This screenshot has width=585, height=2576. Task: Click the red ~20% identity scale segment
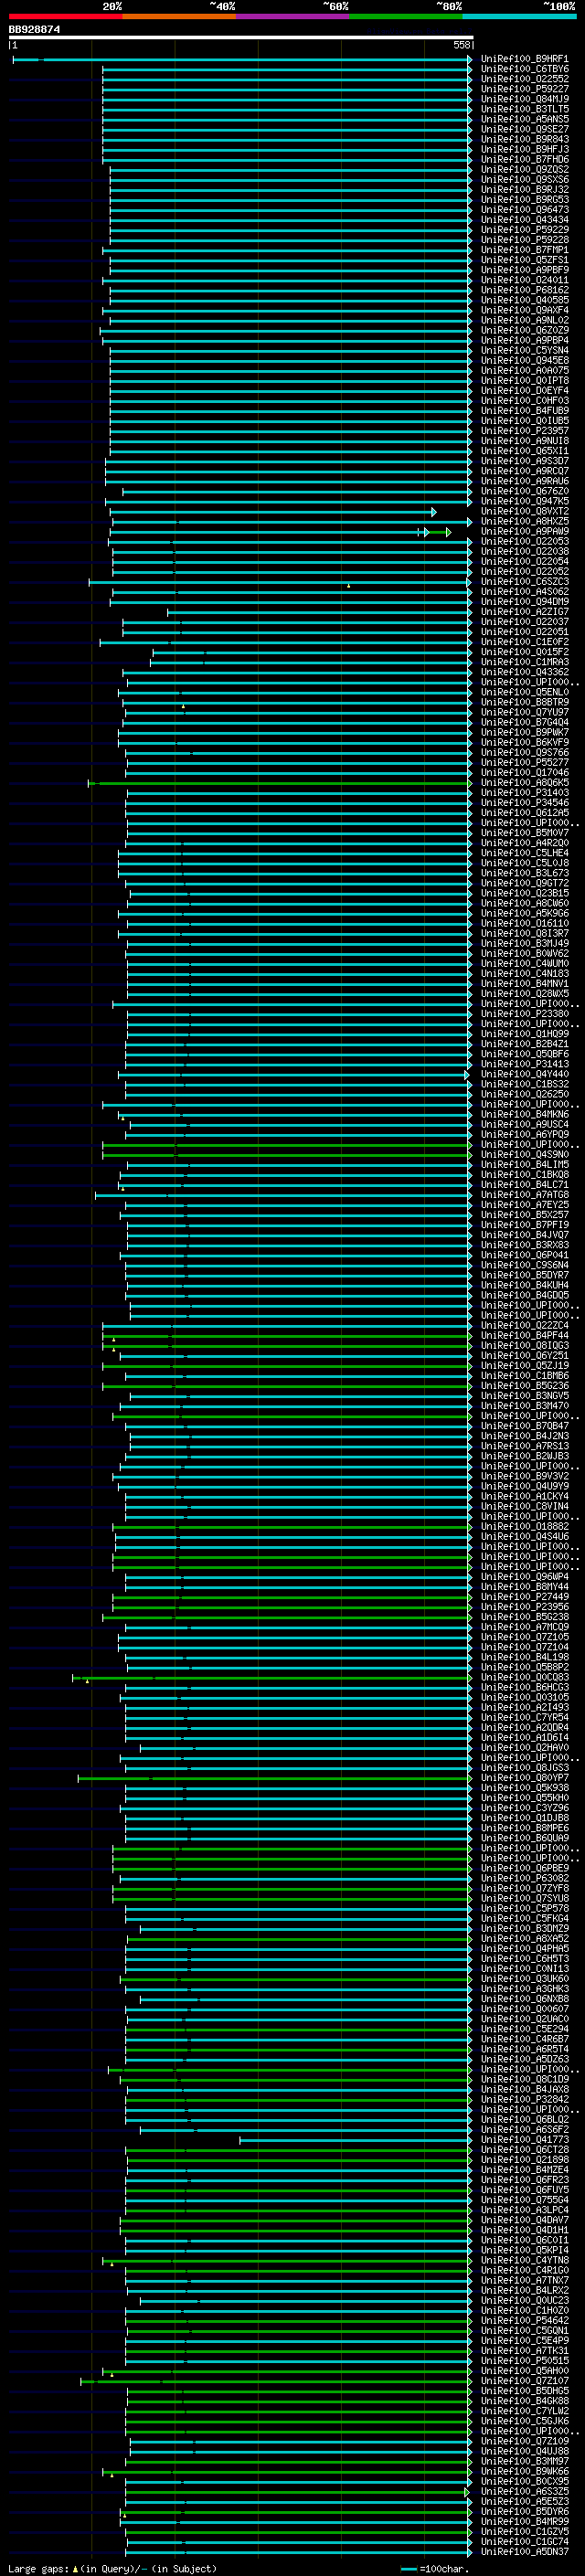click(65, 16)
